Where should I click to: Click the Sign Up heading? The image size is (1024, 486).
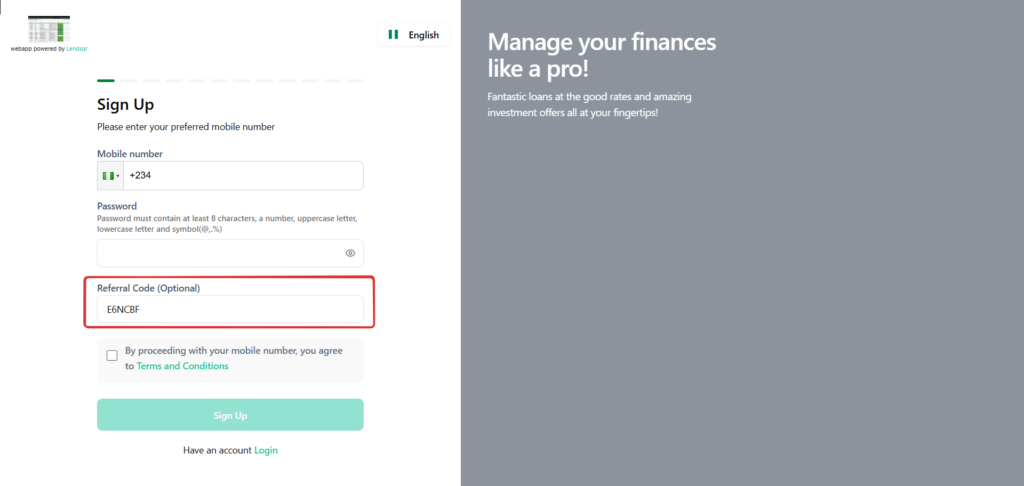tap(125, 104)
